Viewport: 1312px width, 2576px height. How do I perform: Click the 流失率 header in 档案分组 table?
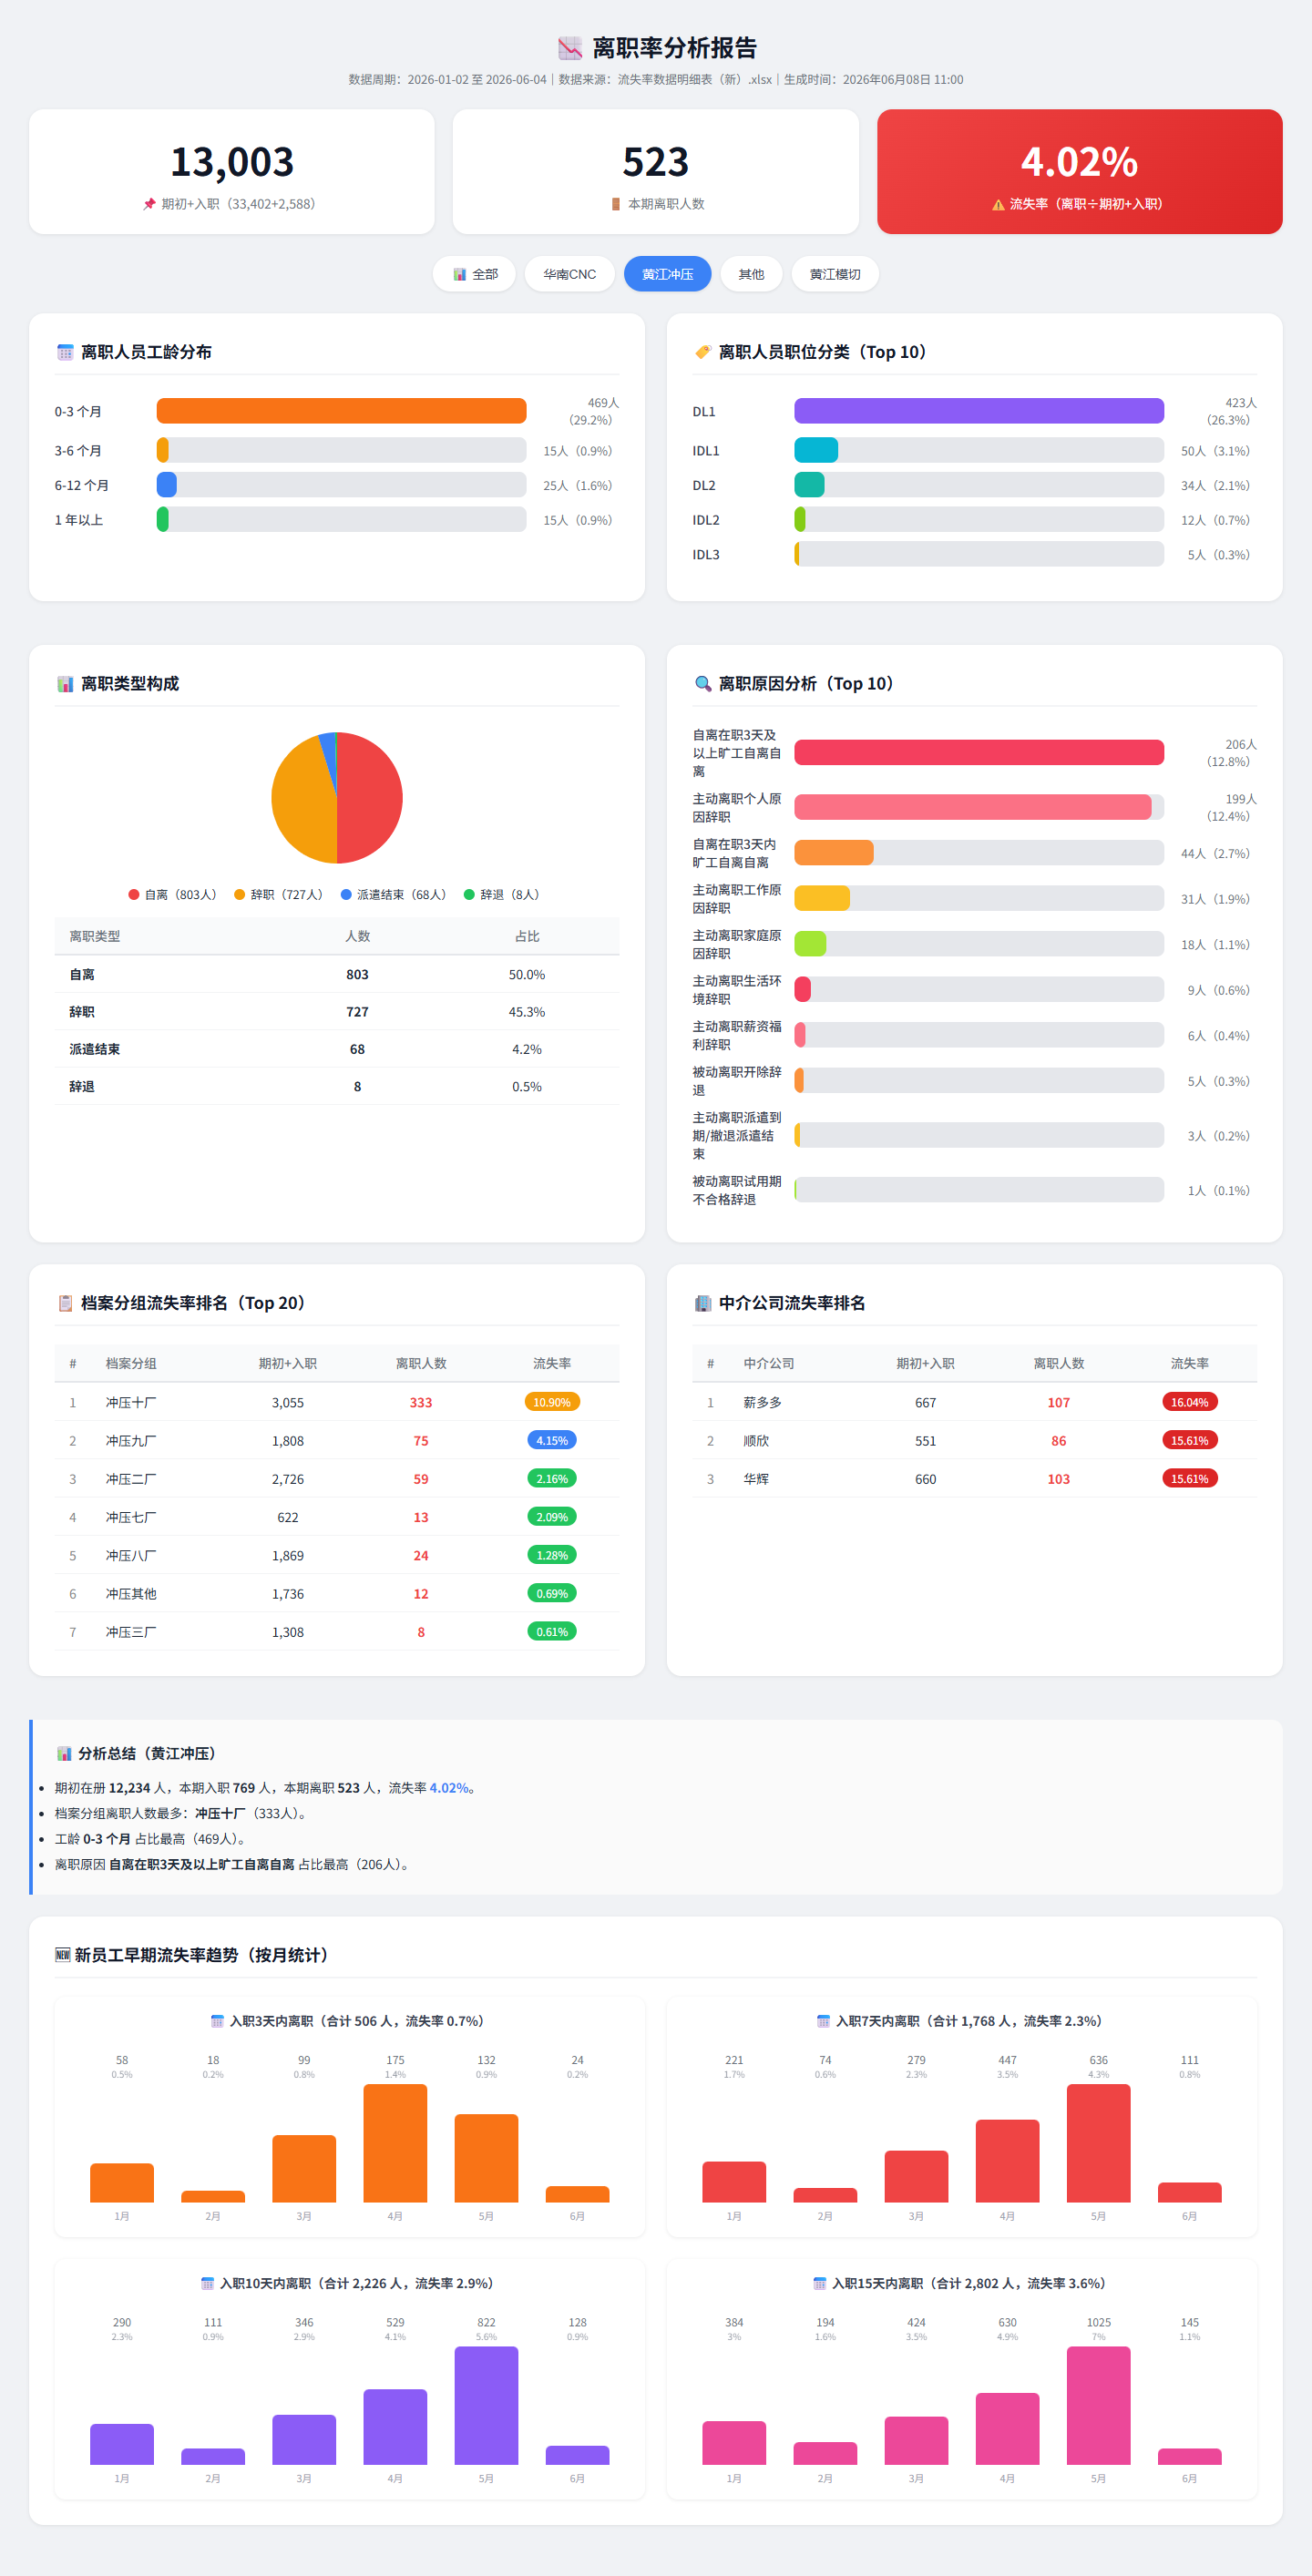[552, 1363]
